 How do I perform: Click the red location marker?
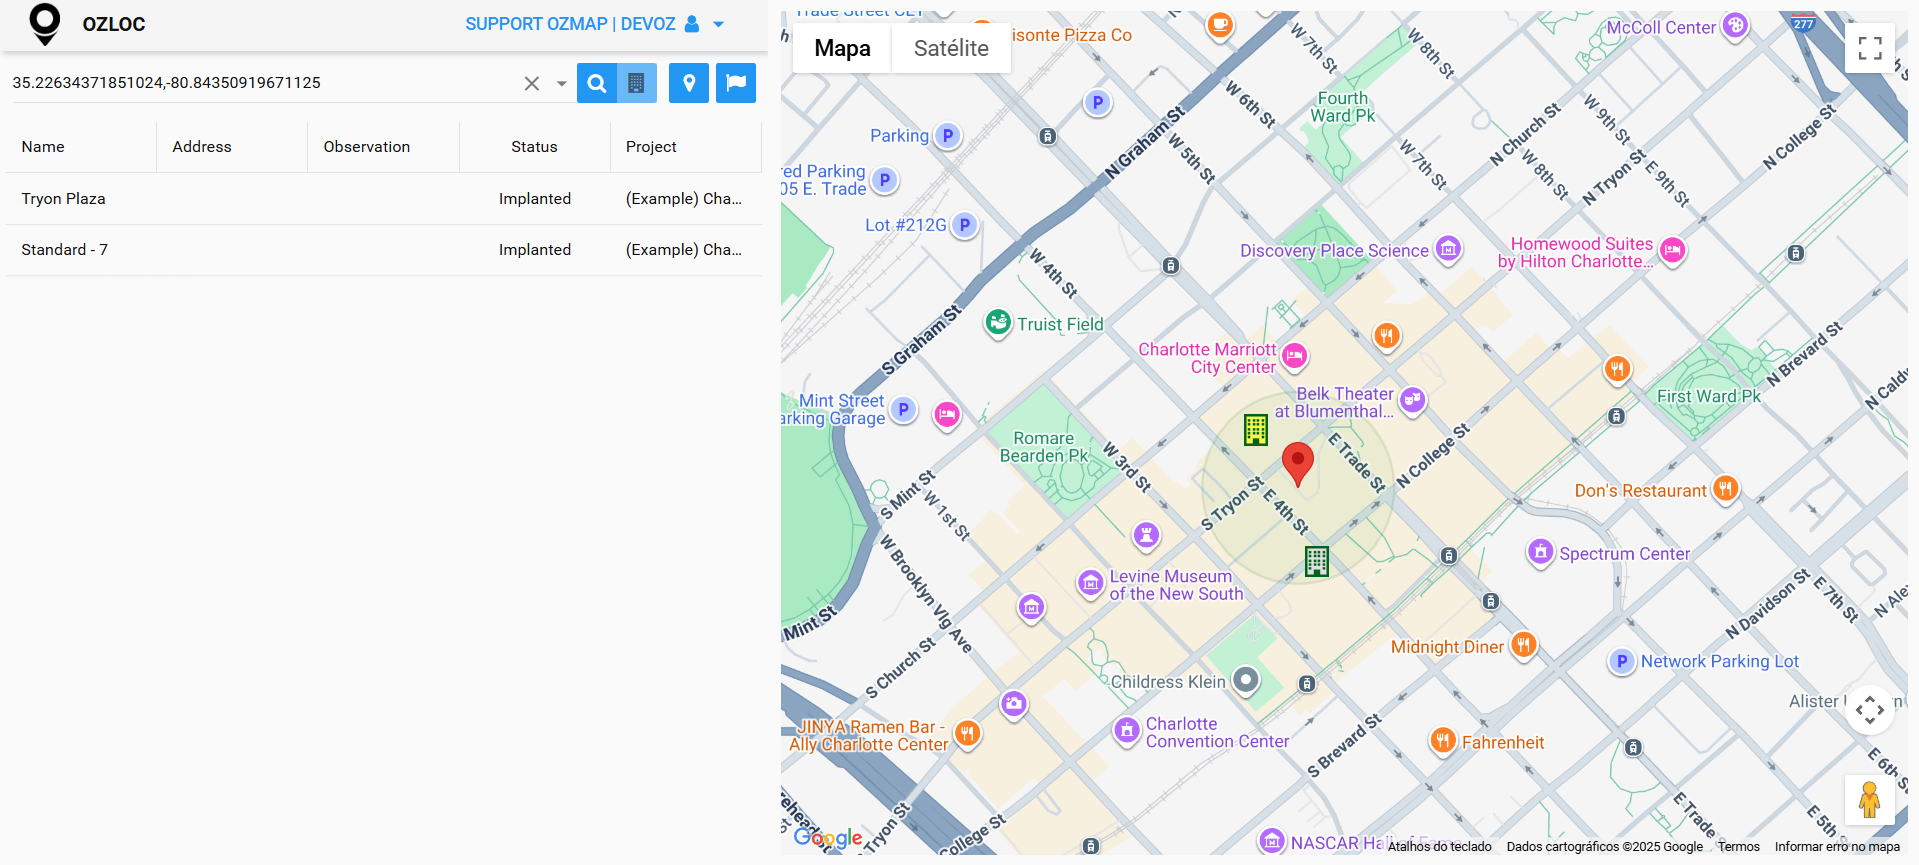tap(1298, 464)
